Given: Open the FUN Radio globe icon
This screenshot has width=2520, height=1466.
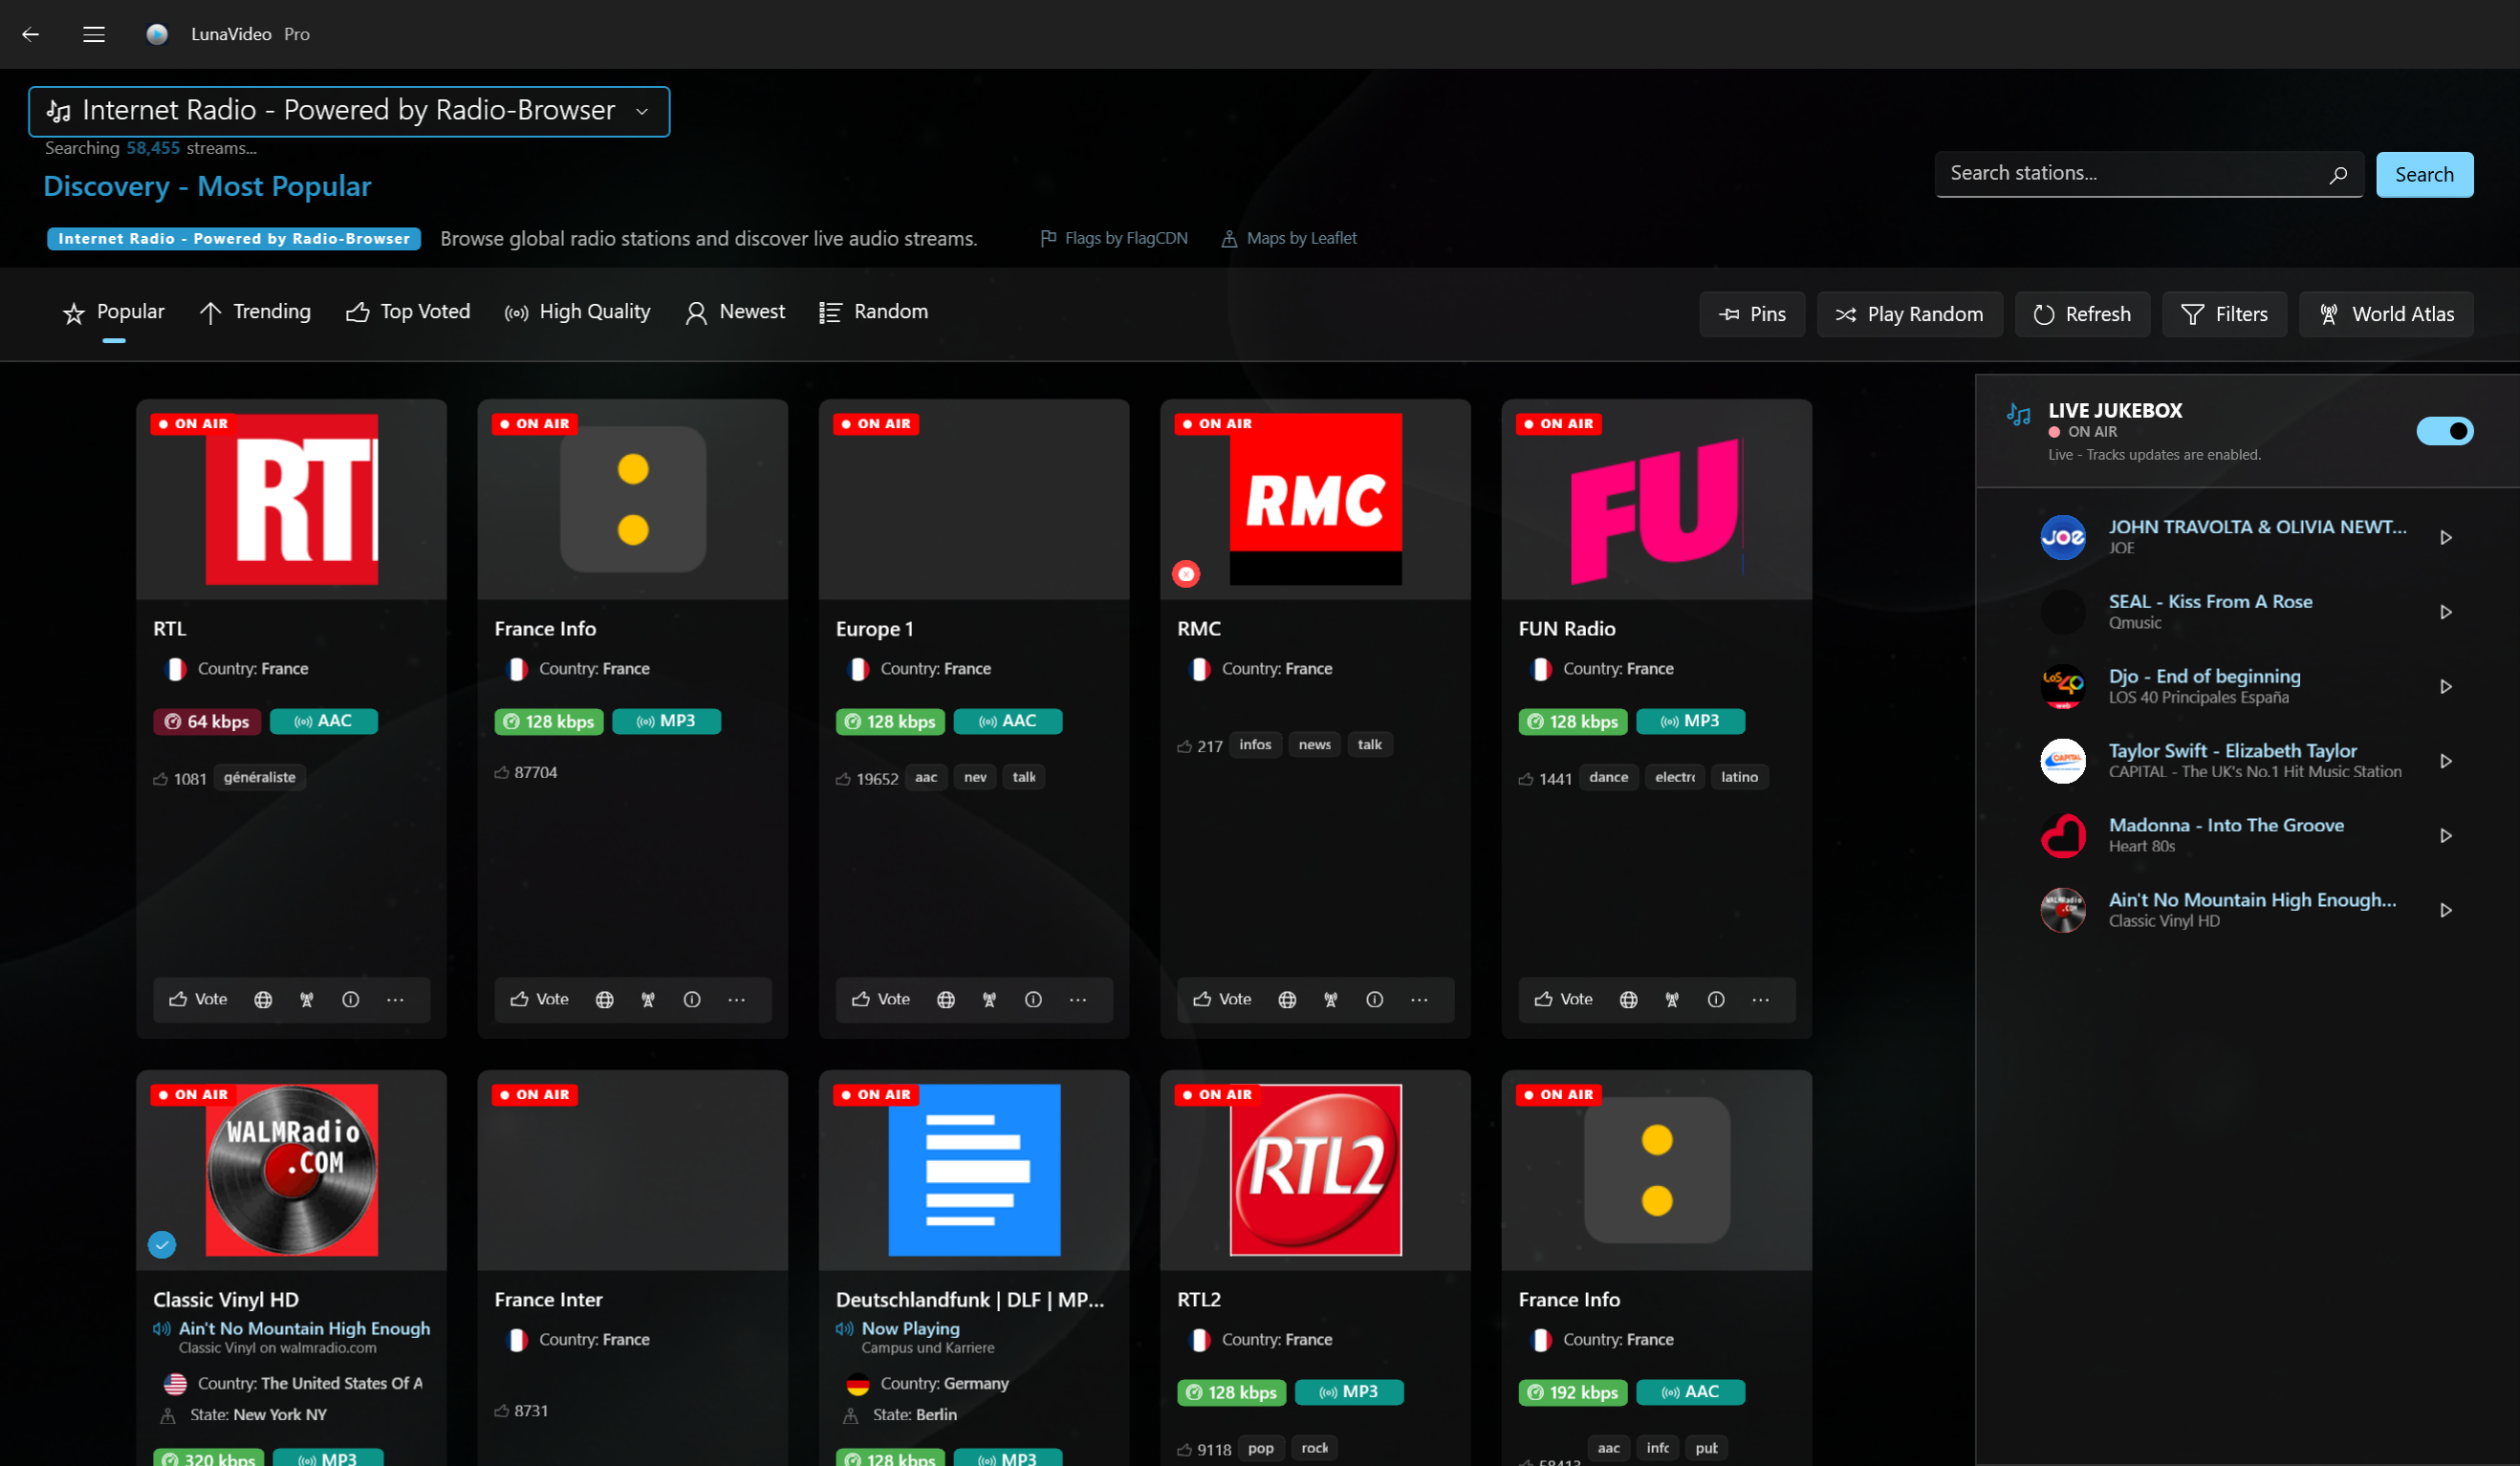Looking at the screenshot, I should pos(1629,999).
